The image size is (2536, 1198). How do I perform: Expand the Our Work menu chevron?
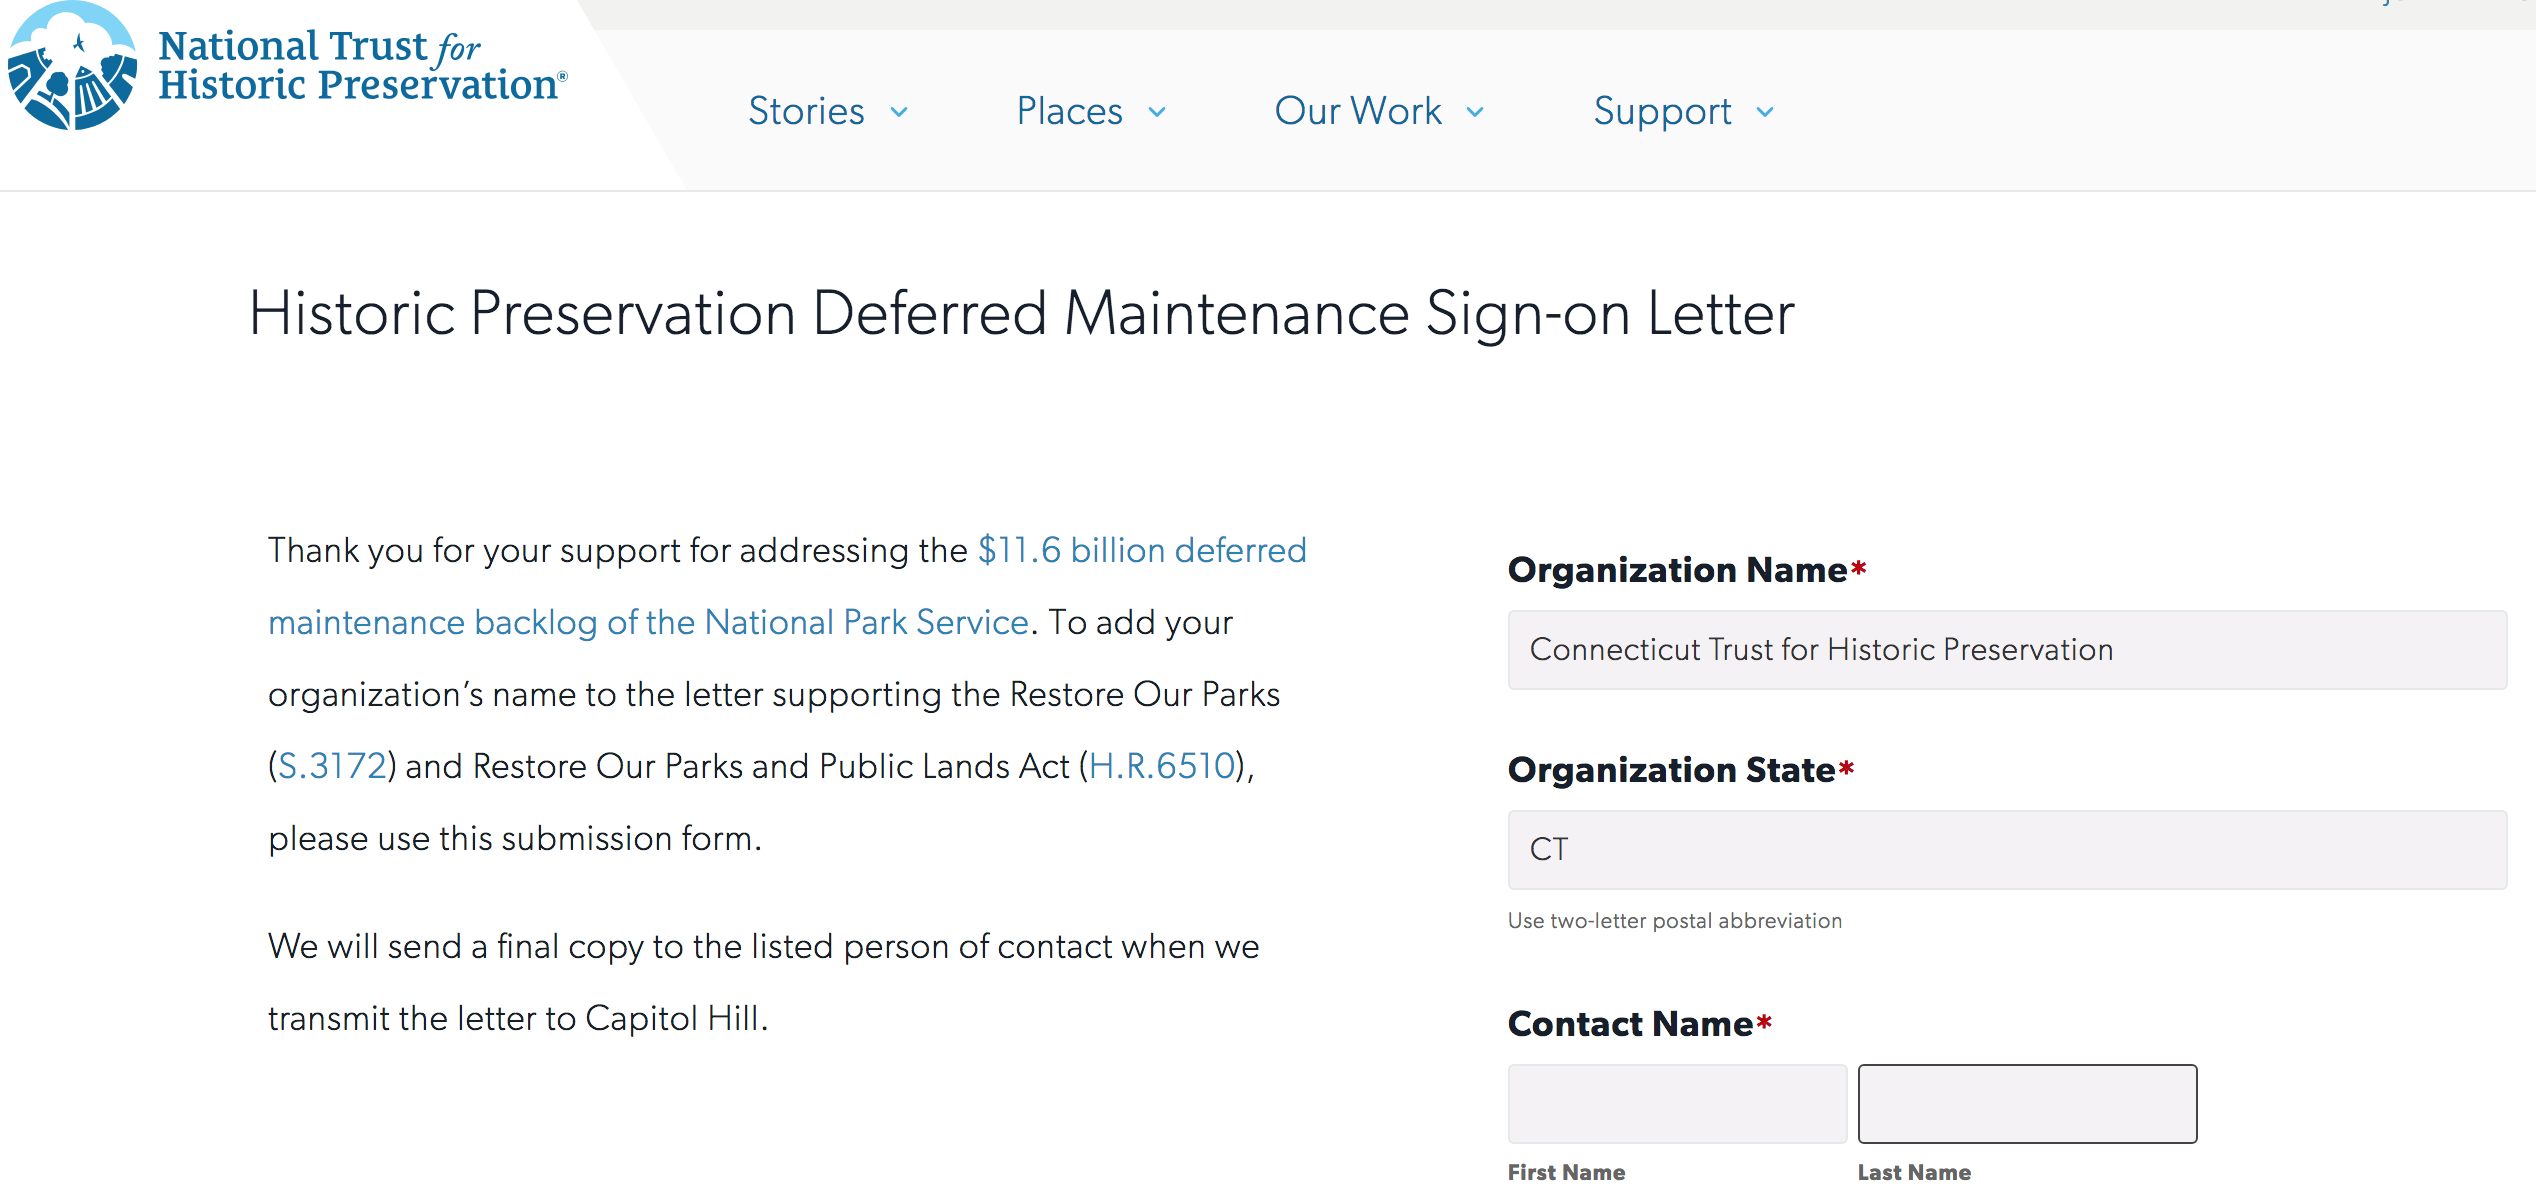1475,112
